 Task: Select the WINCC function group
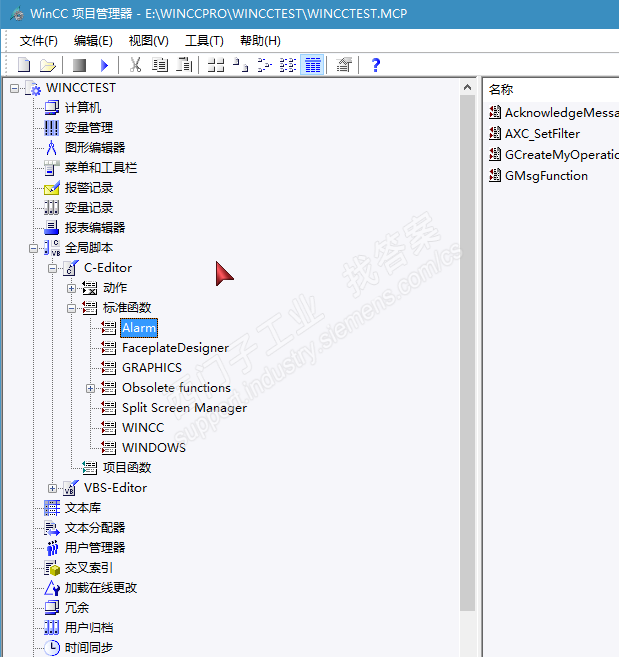tap(143, 428)
